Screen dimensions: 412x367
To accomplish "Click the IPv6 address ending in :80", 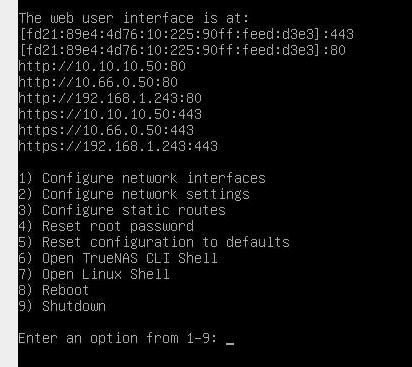I will click(182, 50).
